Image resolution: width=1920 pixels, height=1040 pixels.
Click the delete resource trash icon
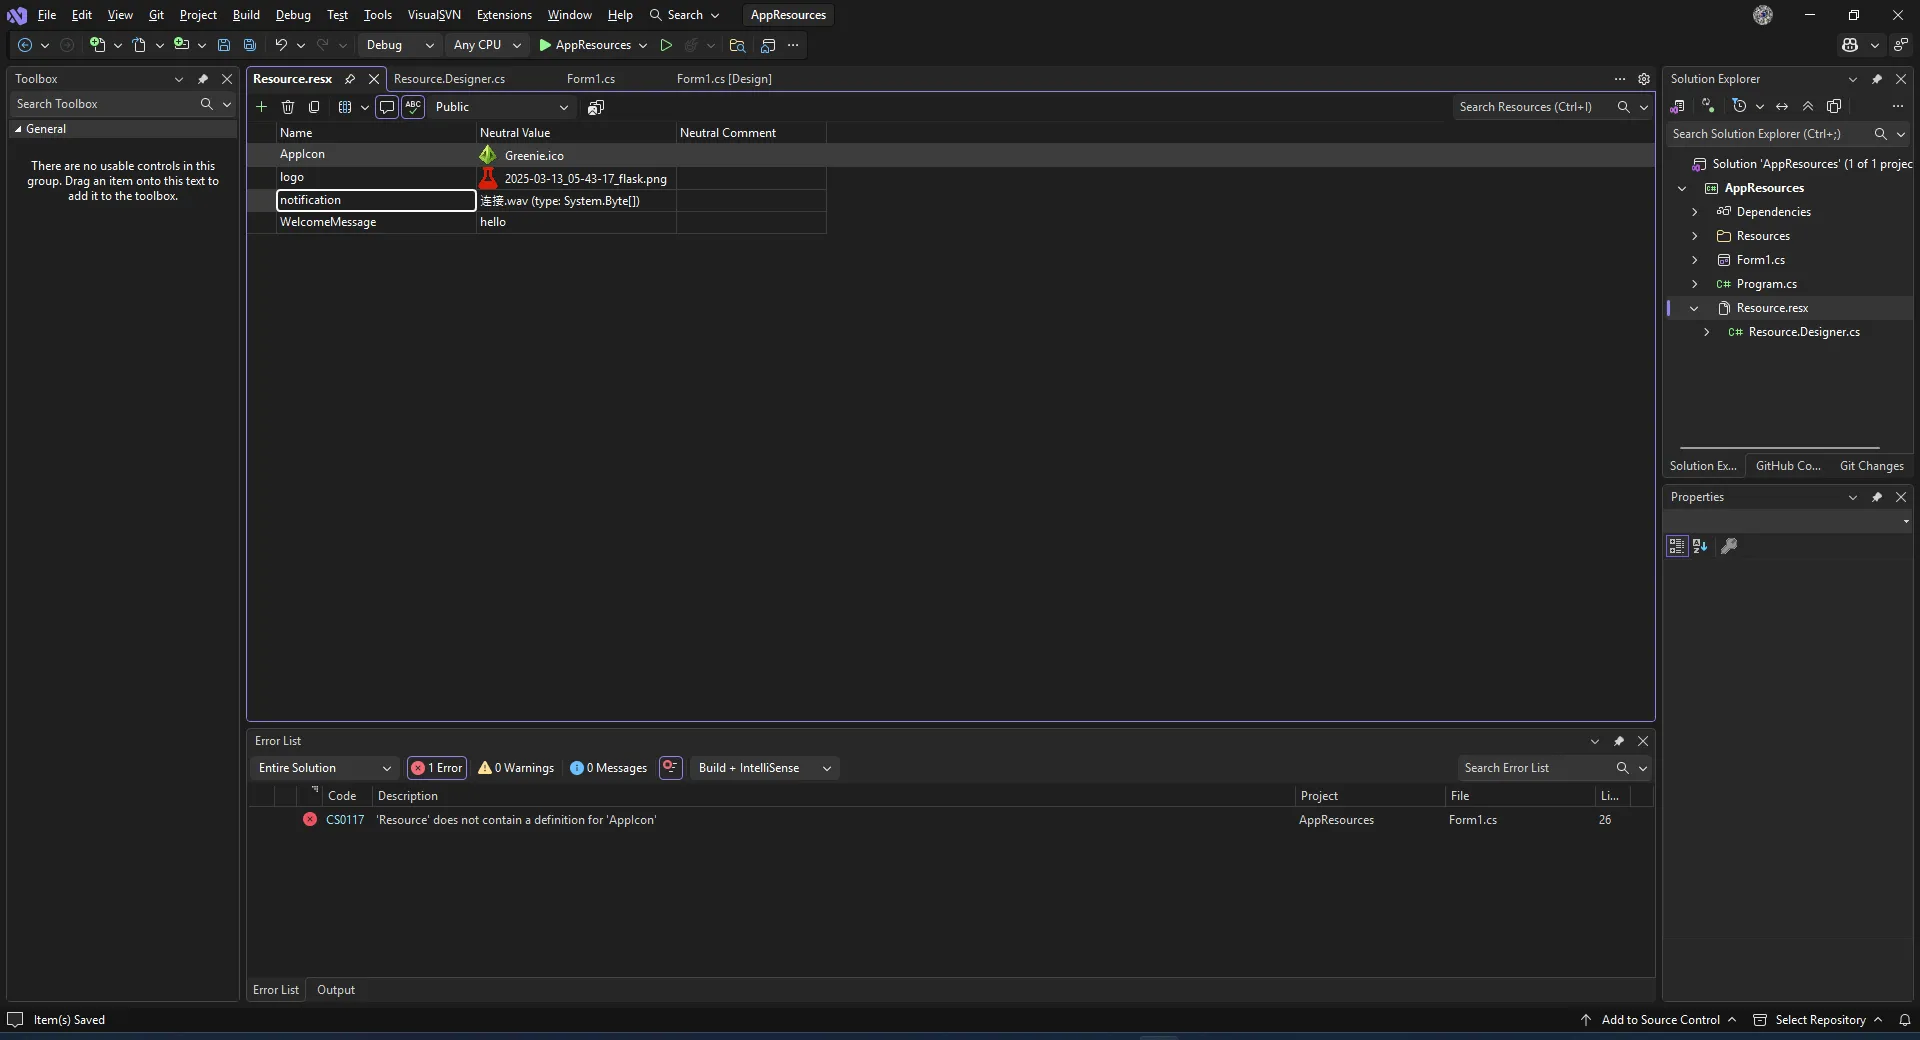point(288,107)
